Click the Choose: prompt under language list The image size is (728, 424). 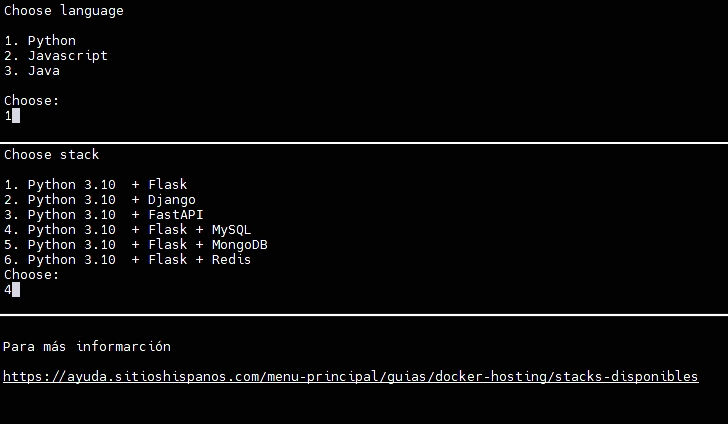pos(32,101)
